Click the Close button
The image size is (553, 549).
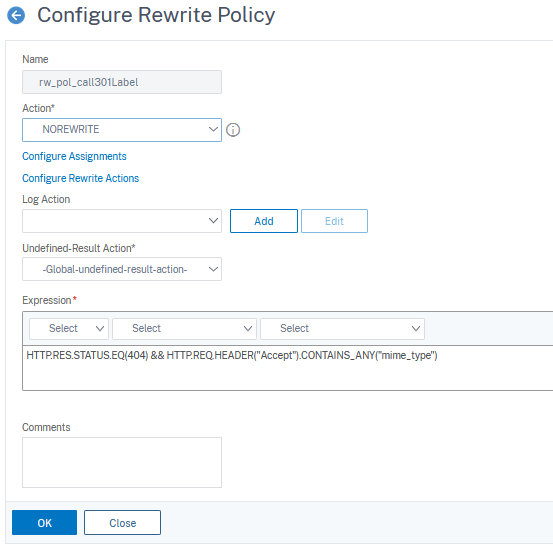122,523
